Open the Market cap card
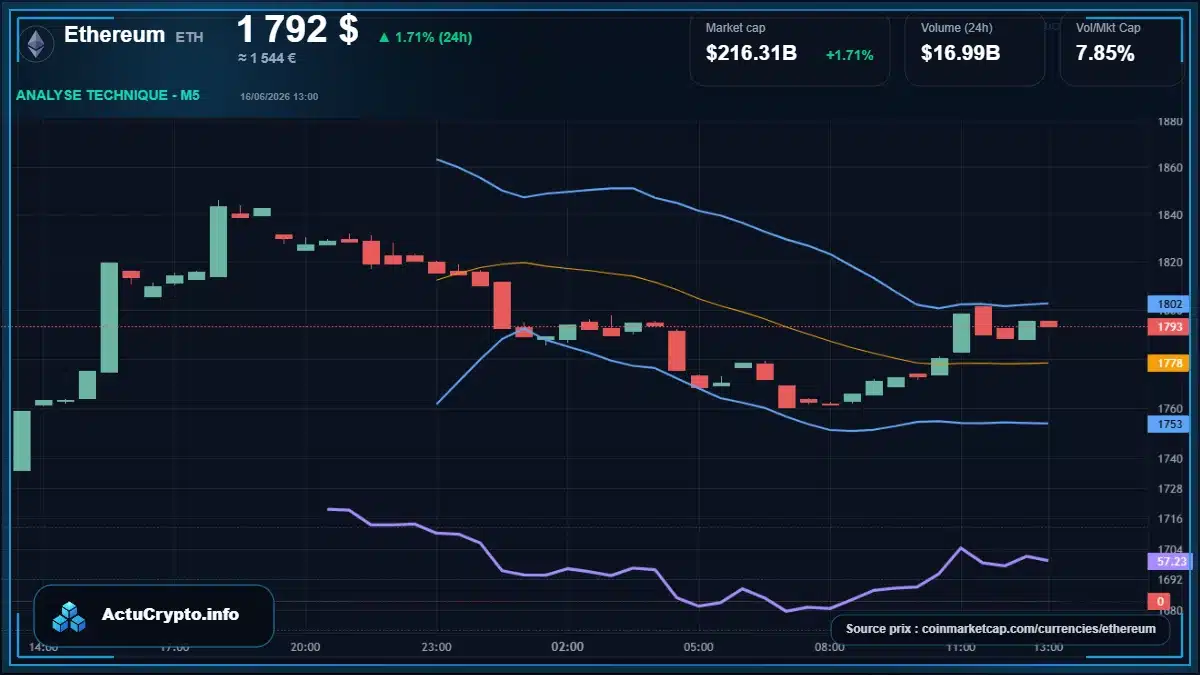Image resolution: width=1200 pixels, height=675 pixels. coord(791,48)
